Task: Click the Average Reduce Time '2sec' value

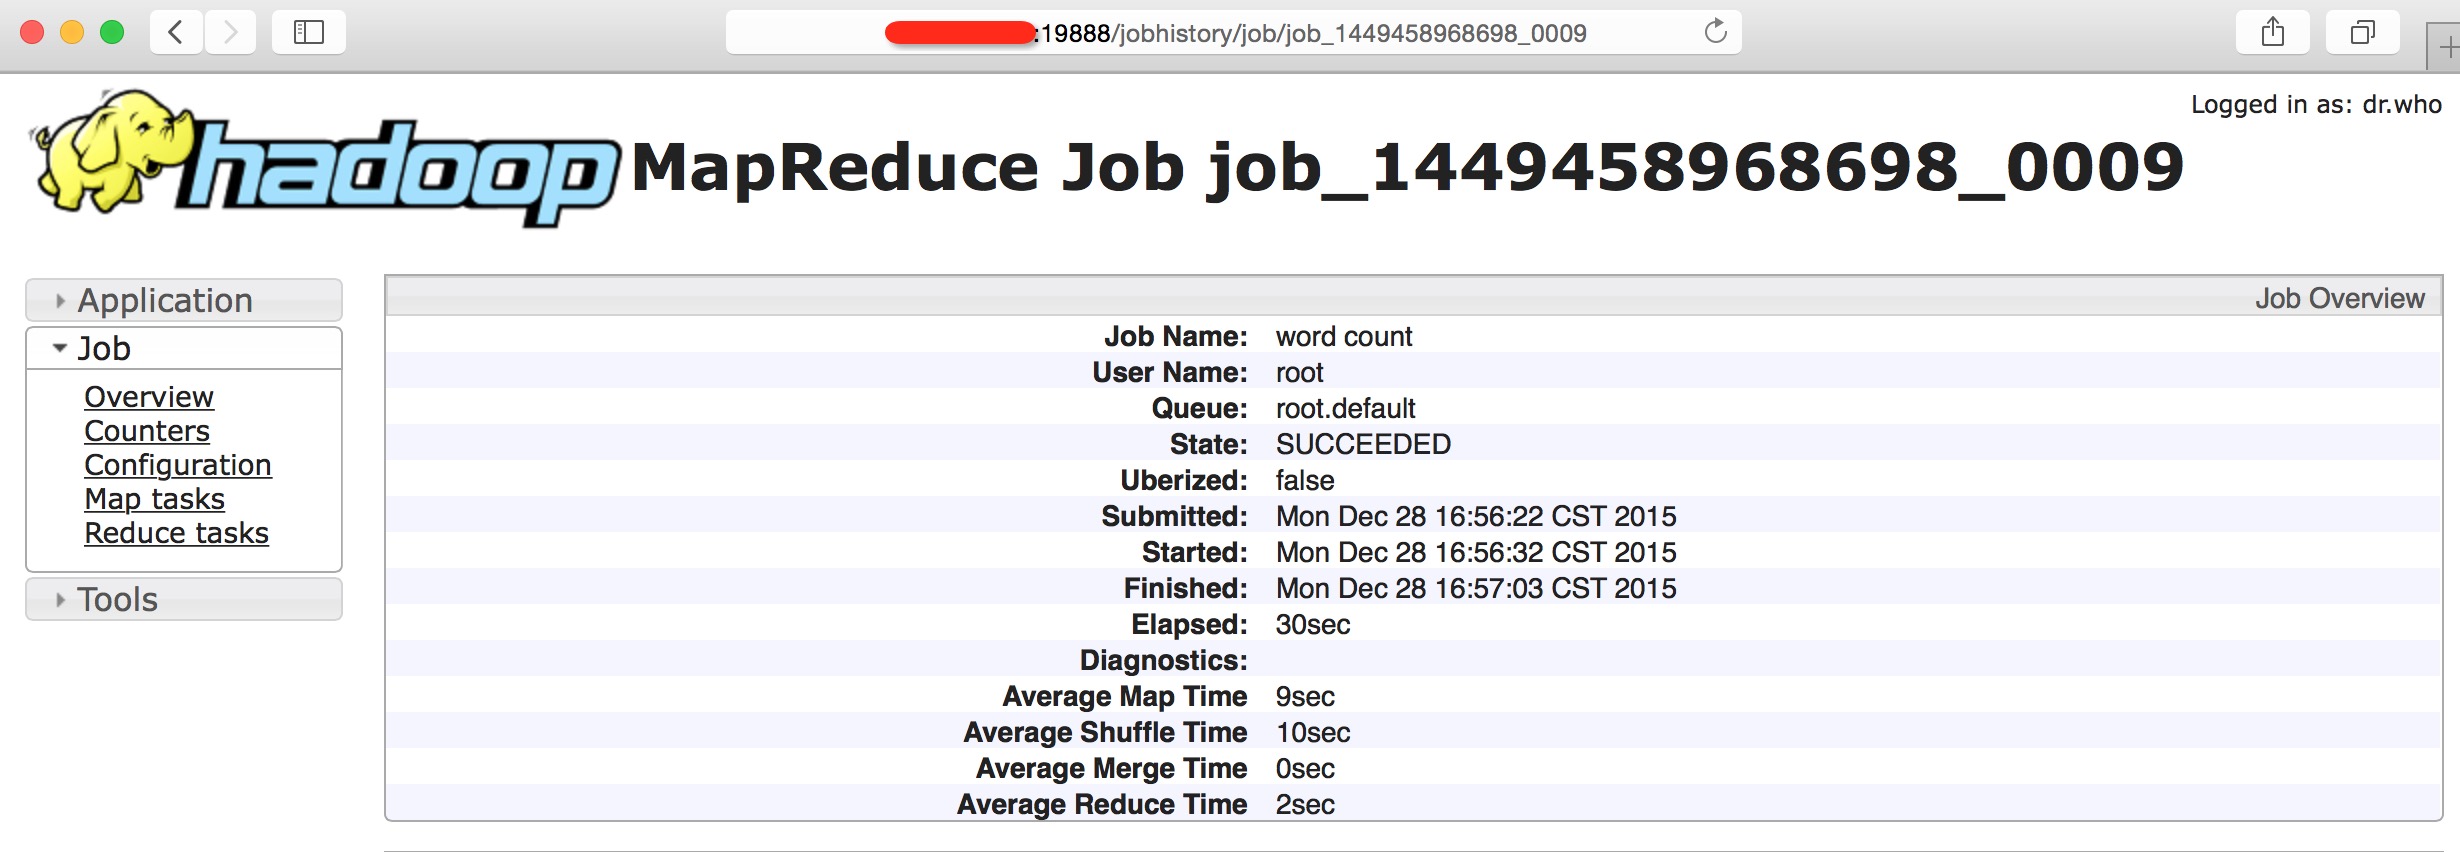Action: click(1305, 804)
